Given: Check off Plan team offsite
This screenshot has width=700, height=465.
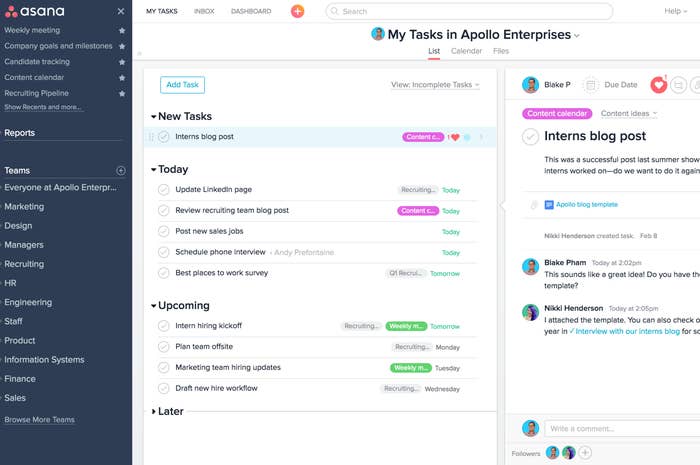Looking at the screenshot, I should [163, 347].
